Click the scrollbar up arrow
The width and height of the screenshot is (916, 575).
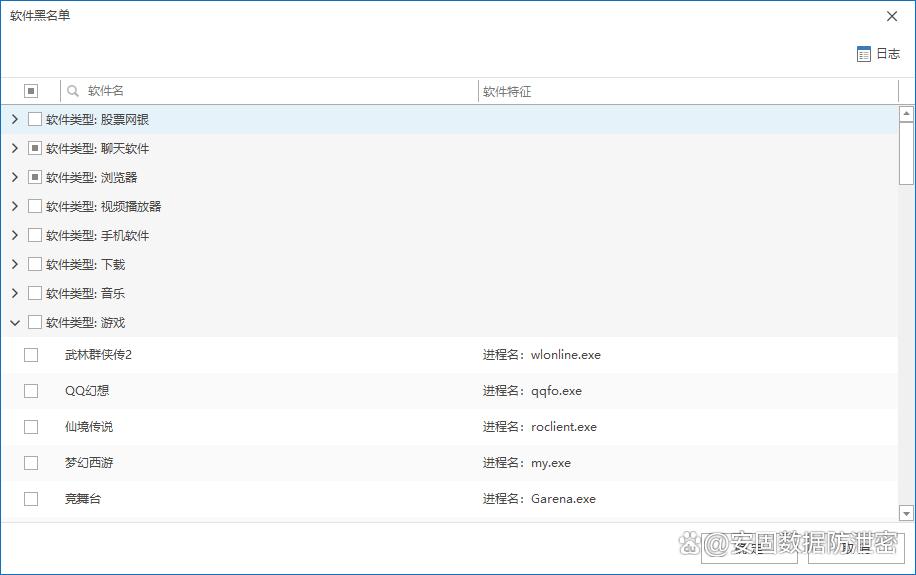pos(906,113)
